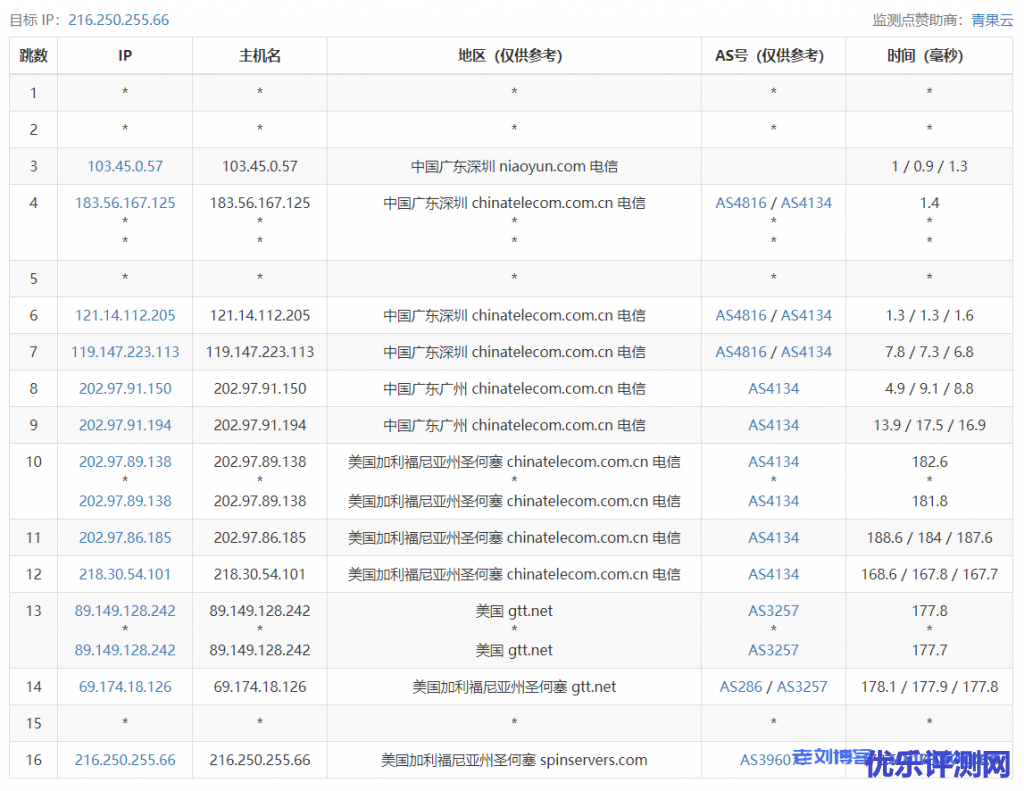The image size is (1024, 791).
Task: Open IP link 216.250.255.66 in hop 16 row
Action: click(125, 760)
